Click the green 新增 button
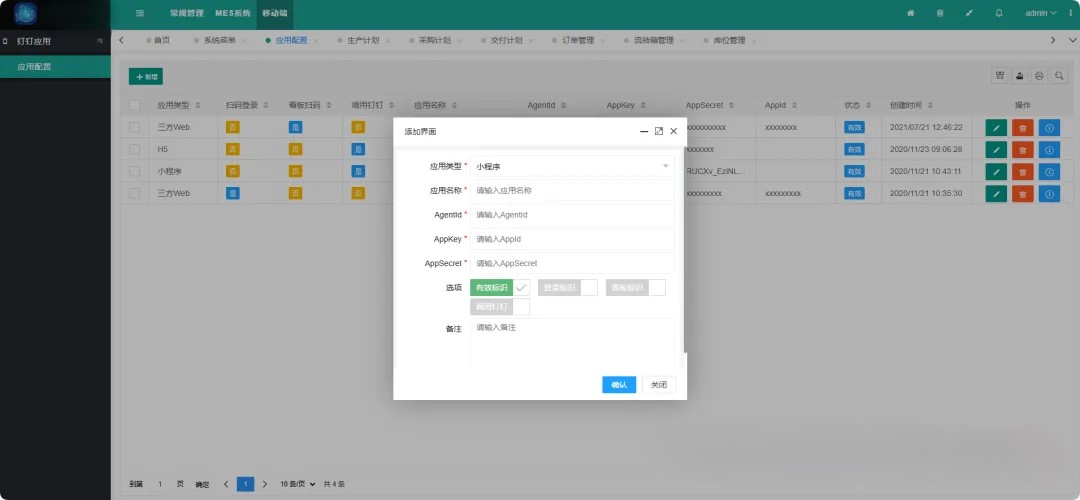 tap(146, 77)
